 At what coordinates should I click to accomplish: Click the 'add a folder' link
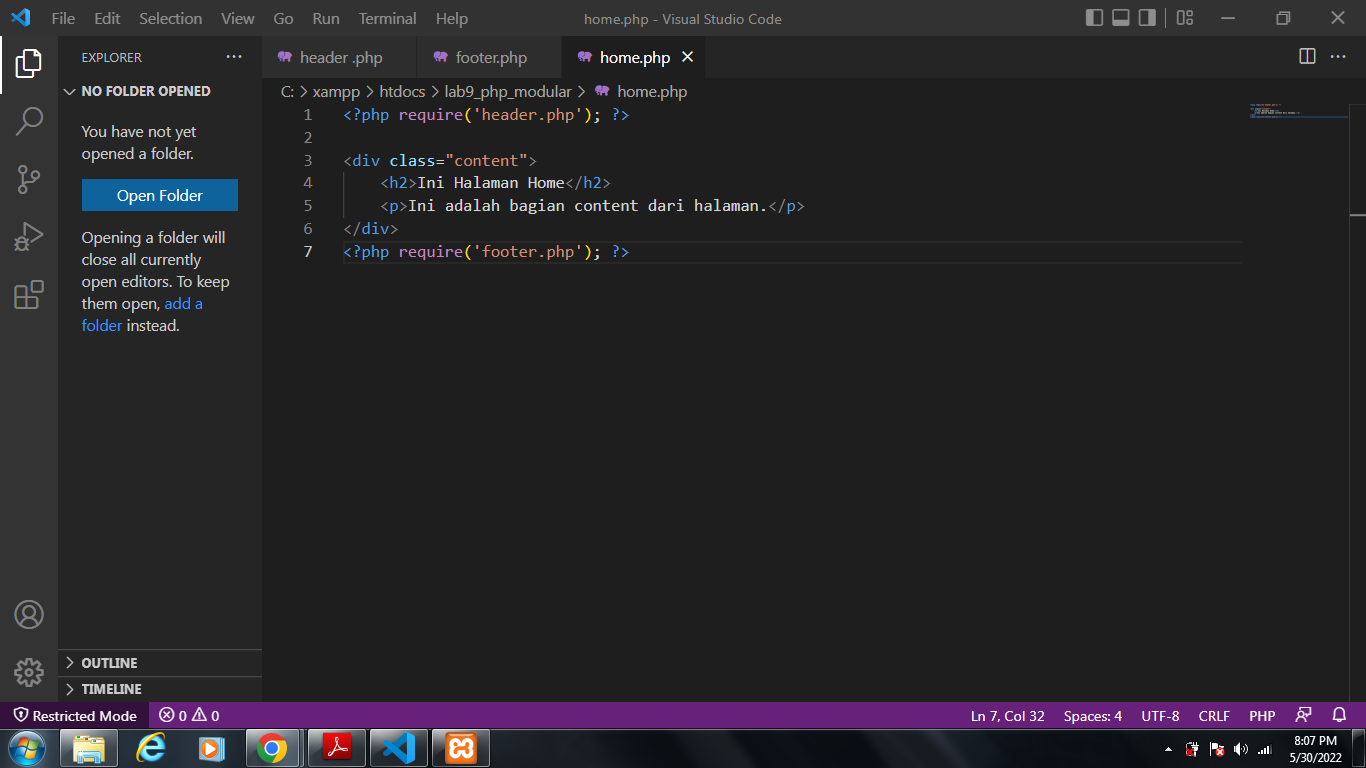click(x=183, y=303)
